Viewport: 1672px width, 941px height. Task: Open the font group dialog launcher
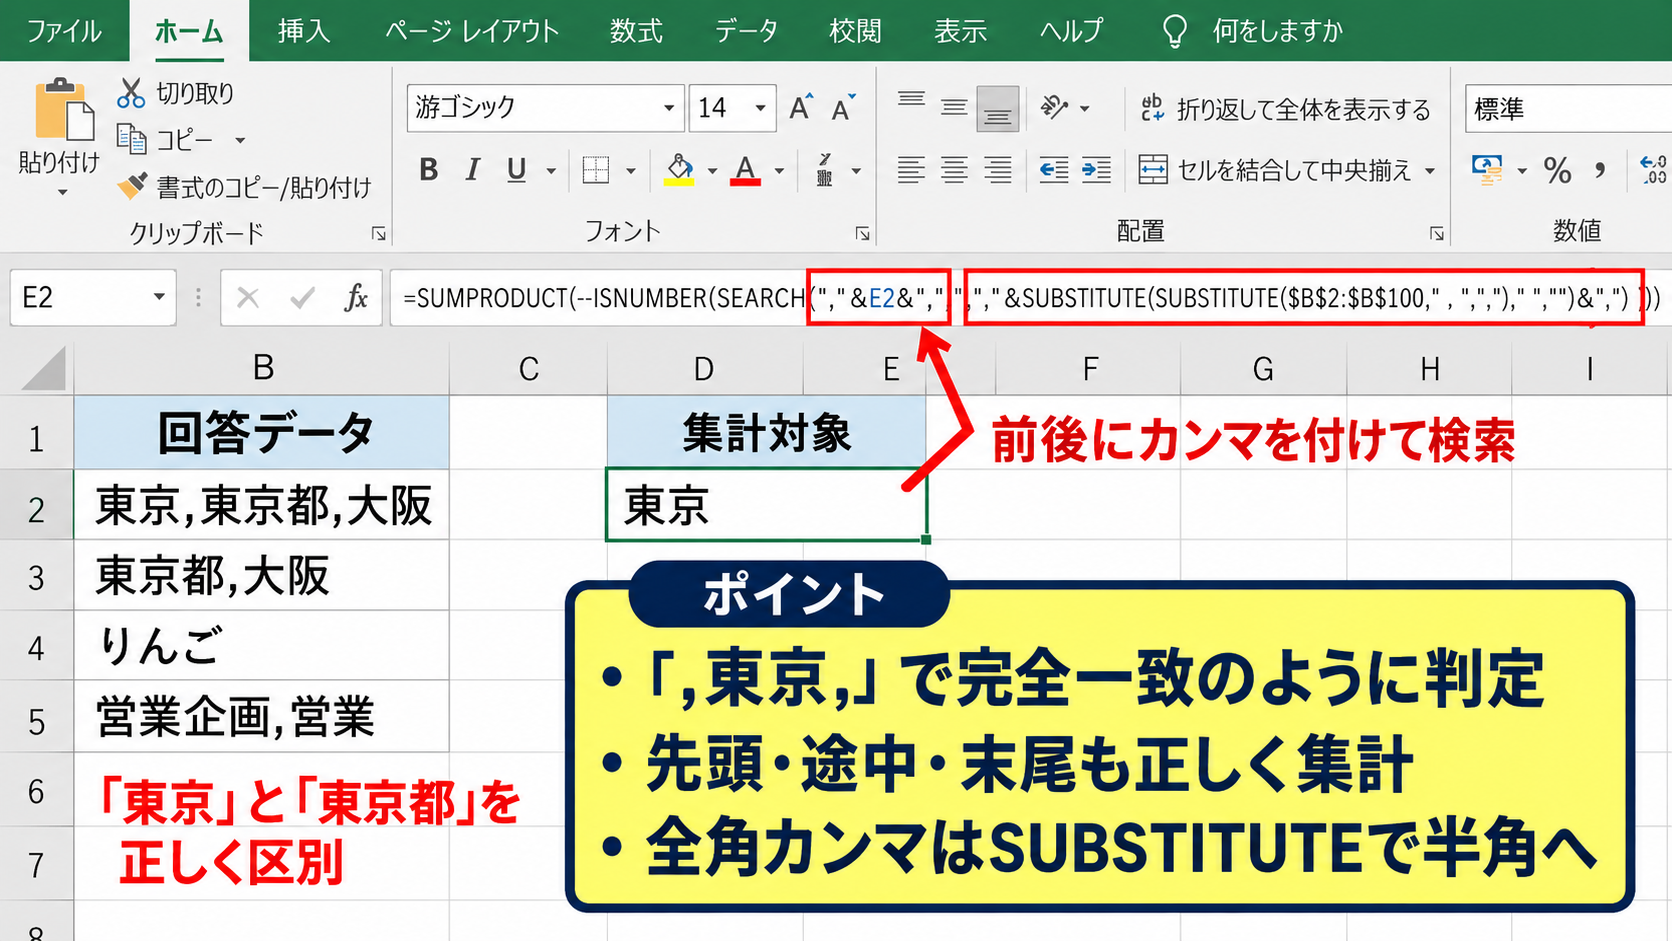(x=862, y=233)
